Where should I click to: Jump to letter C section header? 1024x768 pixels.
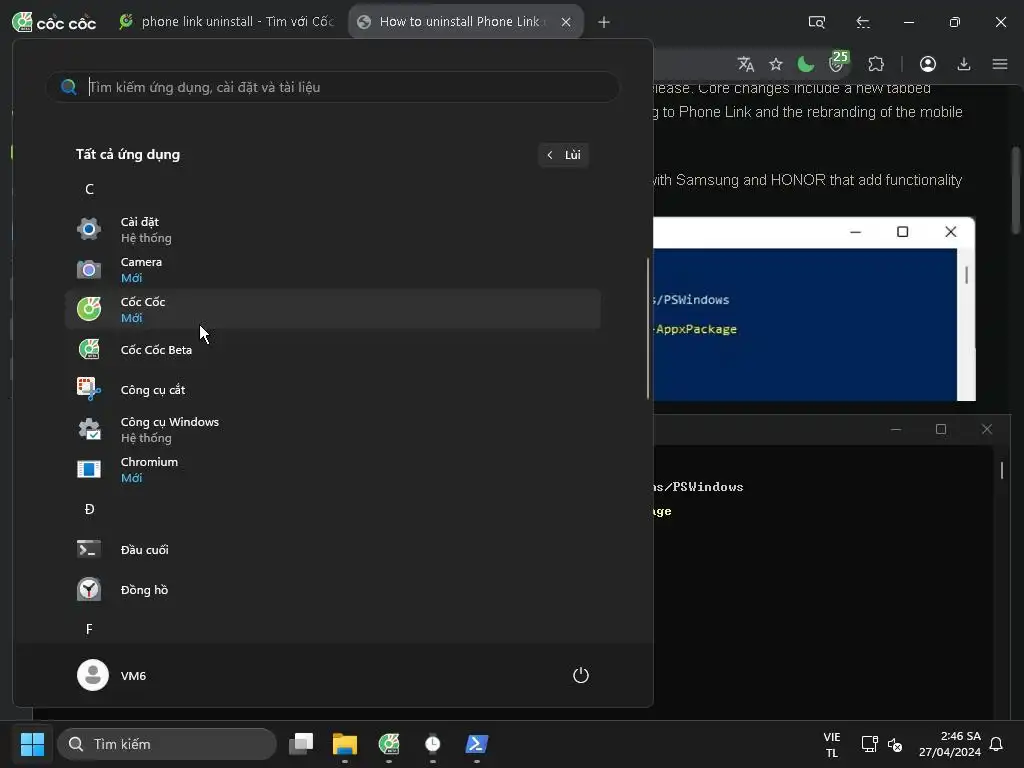[89, 189]
